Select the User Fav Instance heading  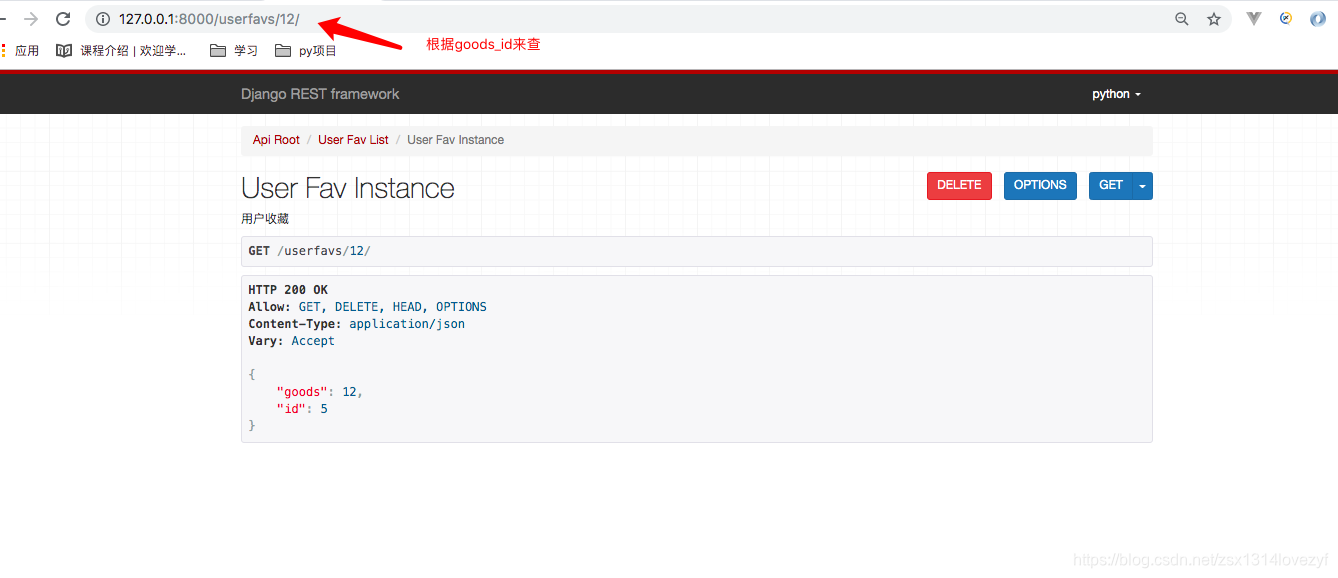tap(348, 188)
